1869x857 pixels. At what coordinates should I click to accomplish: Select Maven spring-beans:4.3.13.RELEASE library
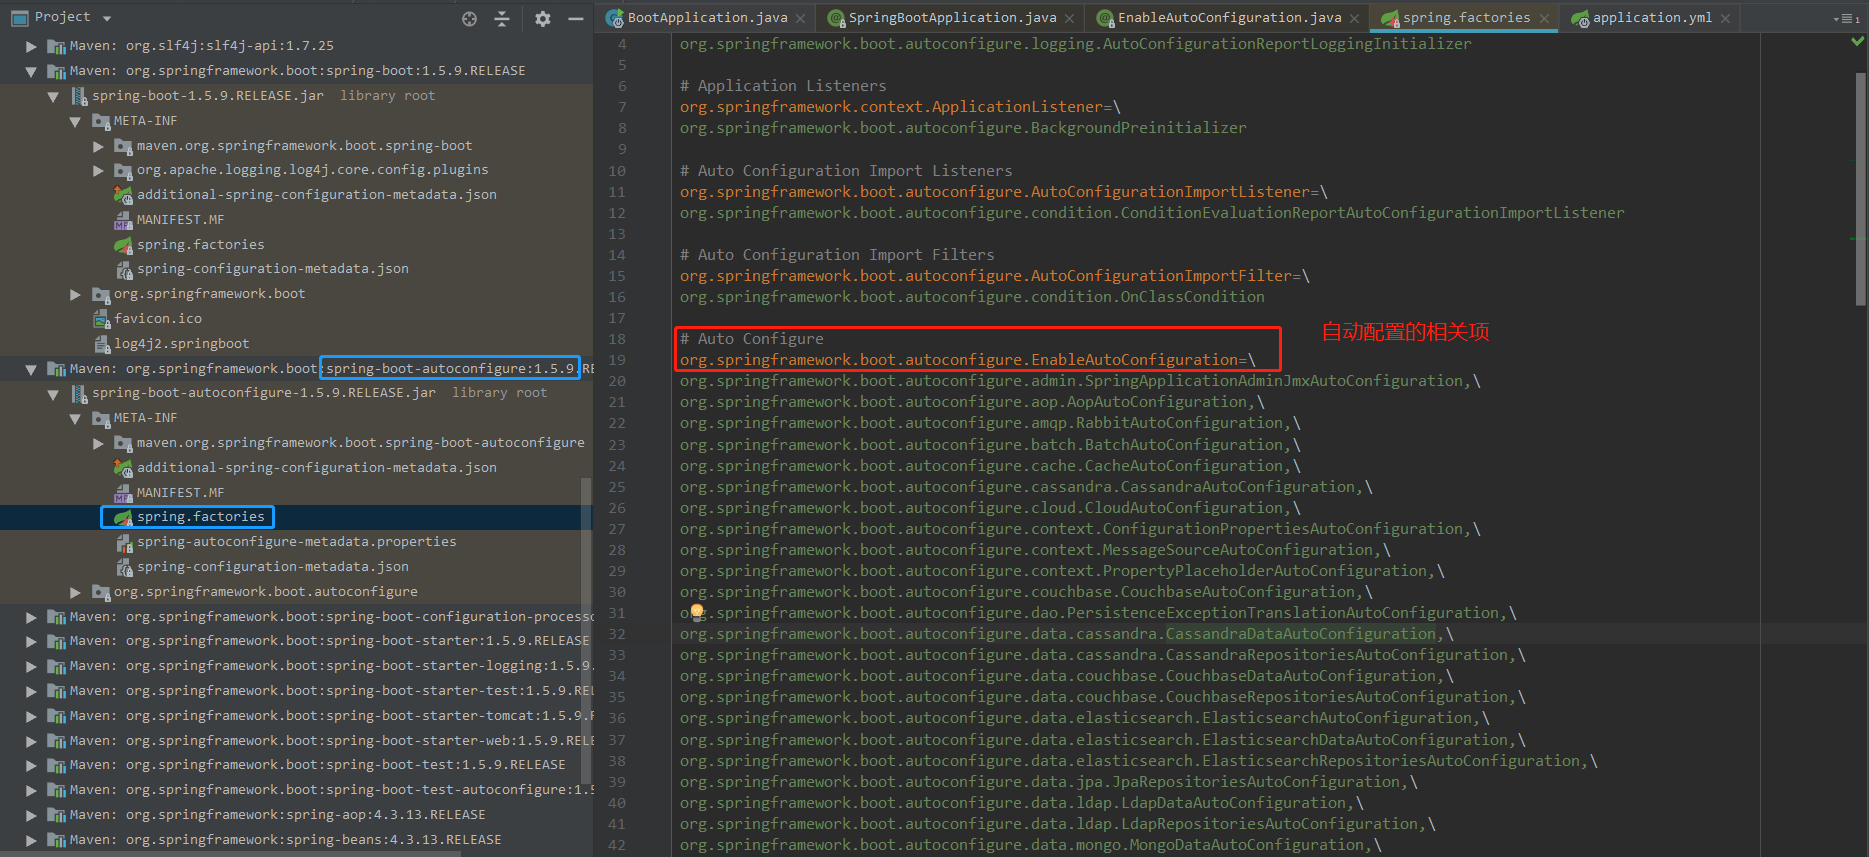tap(285, 840)
